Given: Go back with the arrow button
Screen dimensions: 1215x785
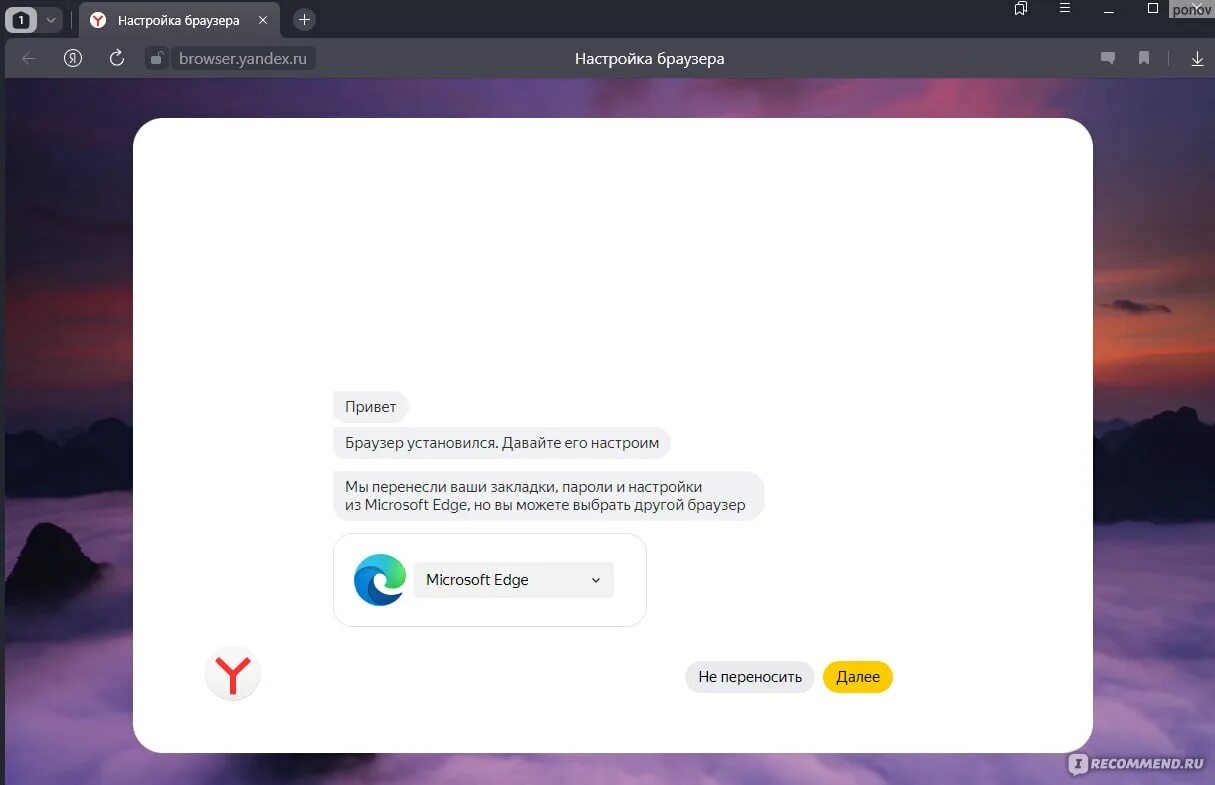Looking at the screenshot, I should coord(29,59).
